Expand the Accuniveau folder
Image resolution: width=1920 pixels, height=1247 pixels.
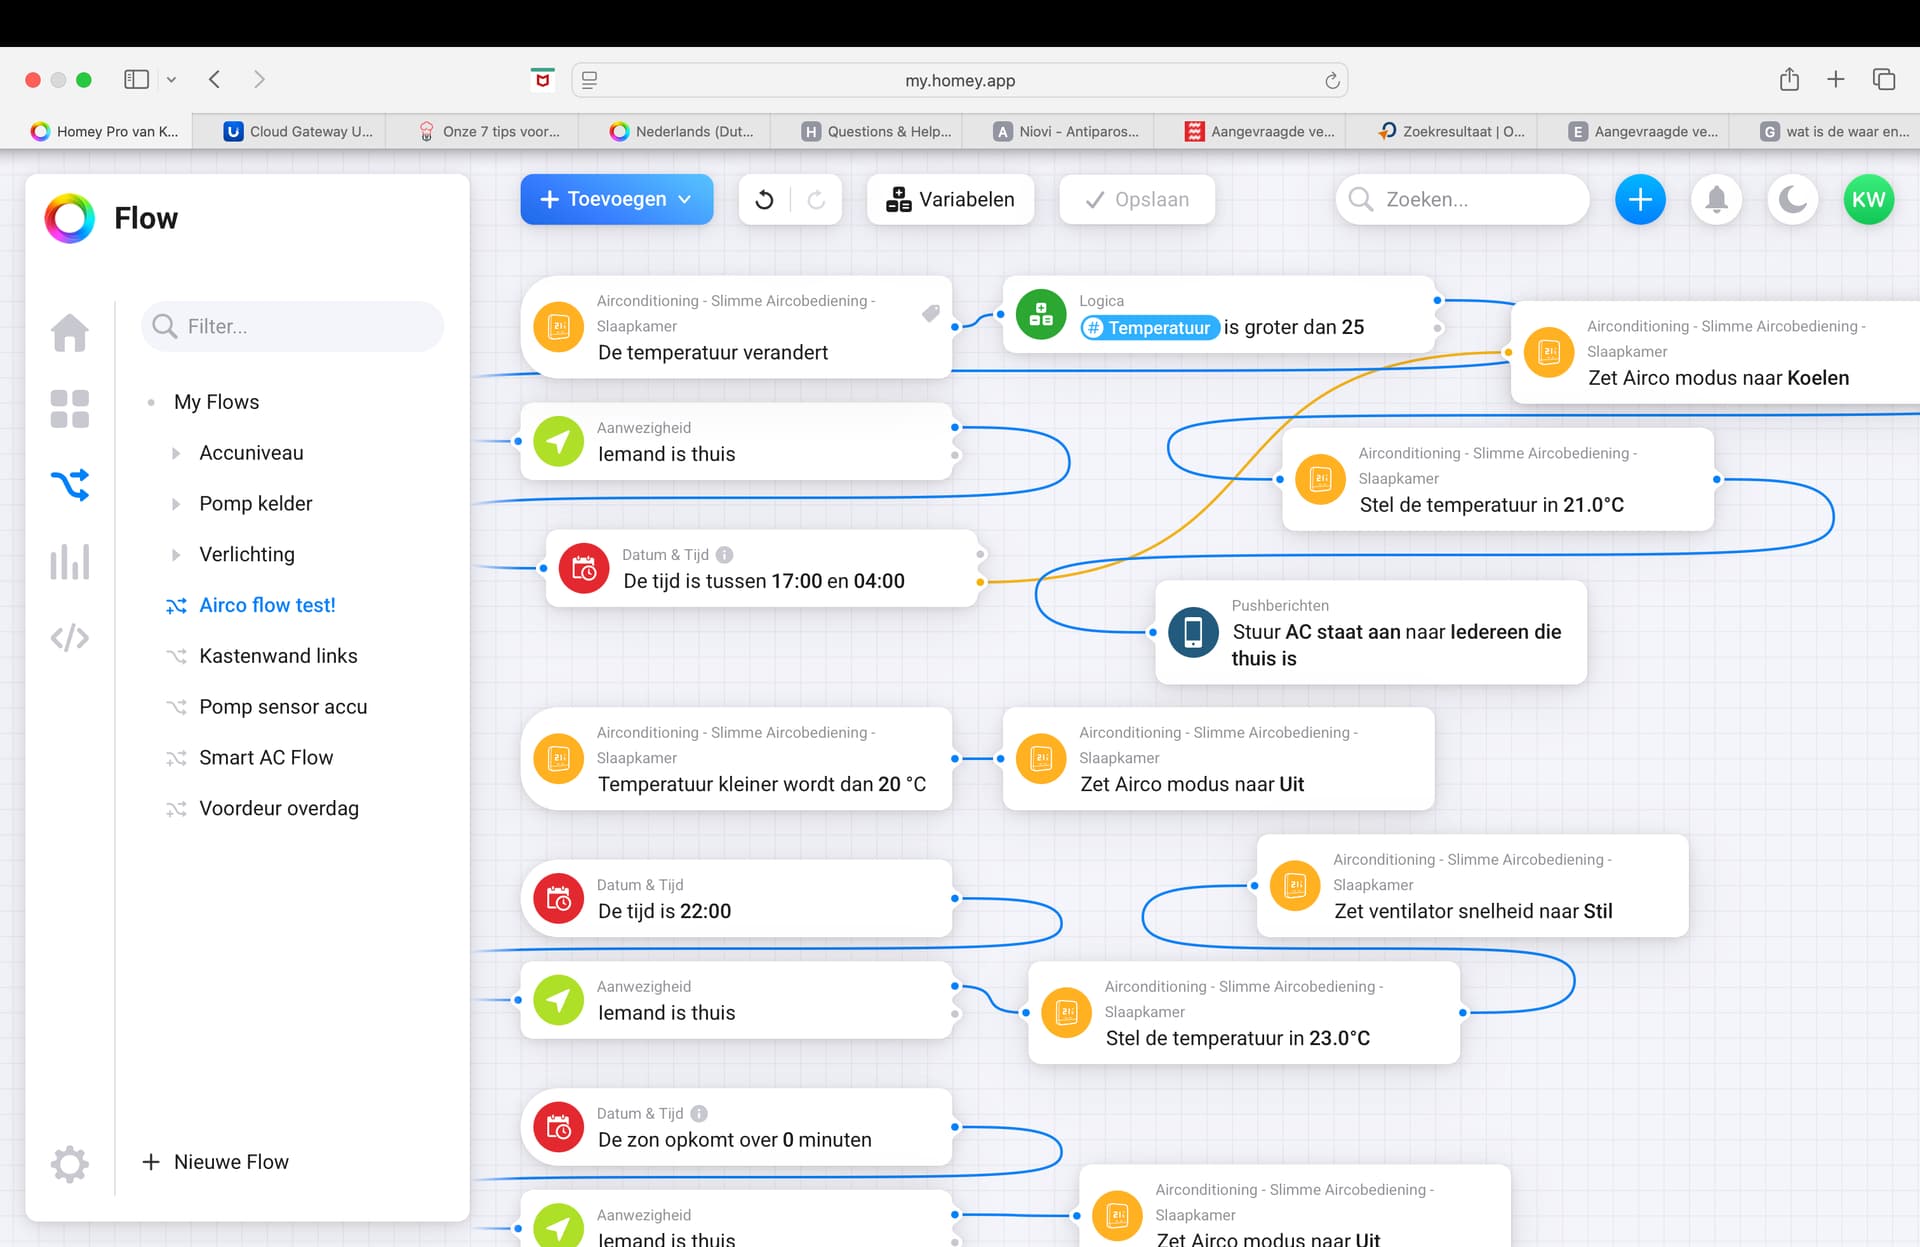point(176,453)
